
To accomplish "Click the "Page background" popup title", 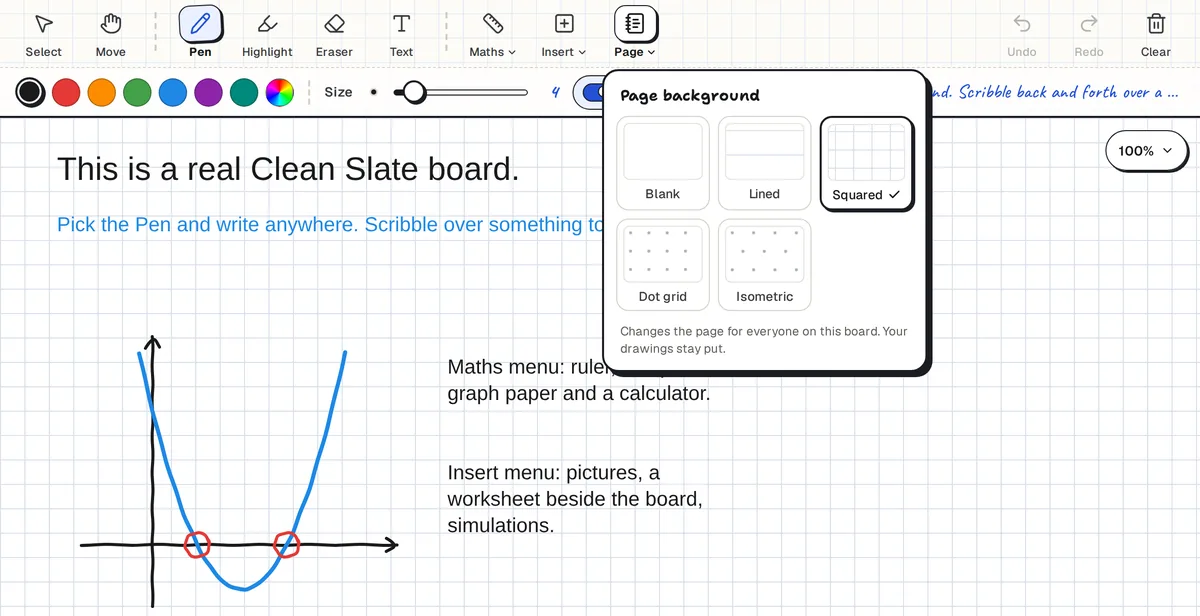I will coord(689,95).
